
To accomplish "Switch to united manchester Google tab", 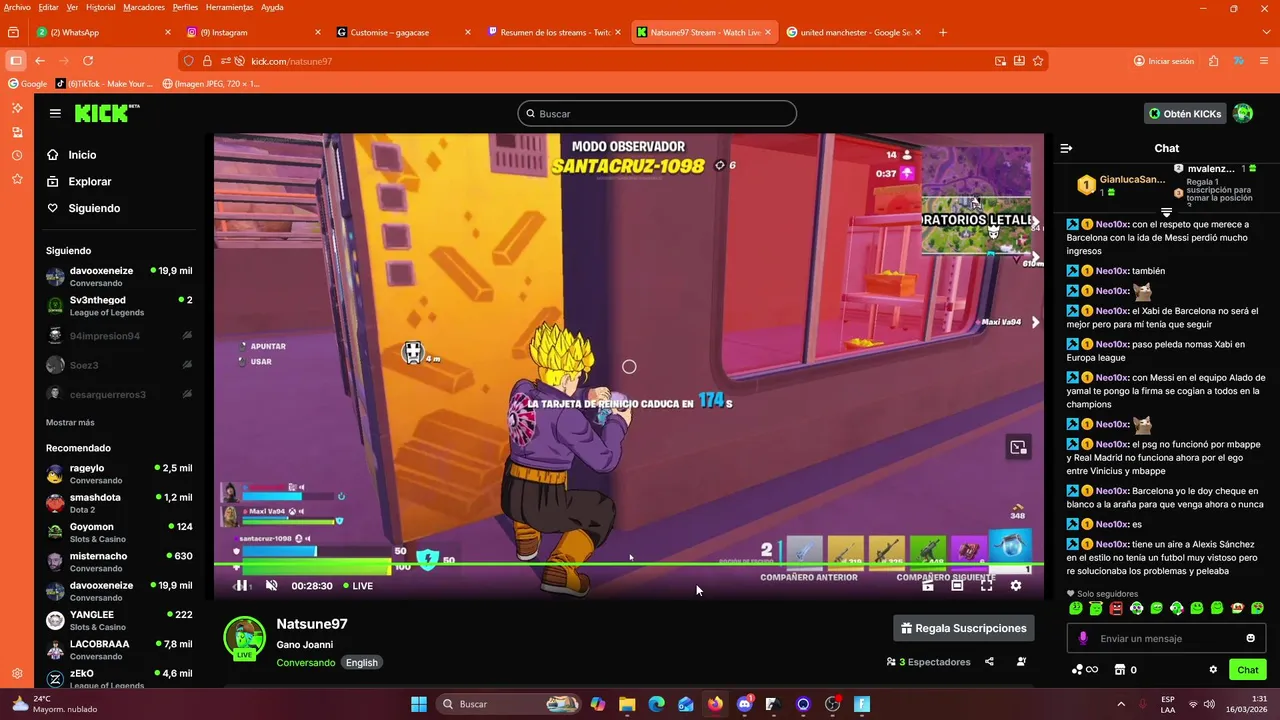I will (x=853, y=32).
